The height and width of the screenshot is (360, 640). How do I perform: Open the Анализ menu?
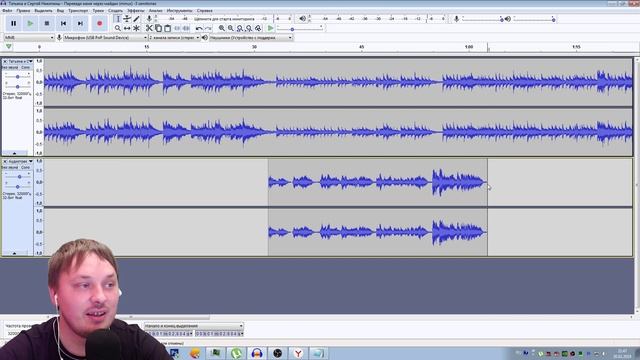[x=156, y=11]
